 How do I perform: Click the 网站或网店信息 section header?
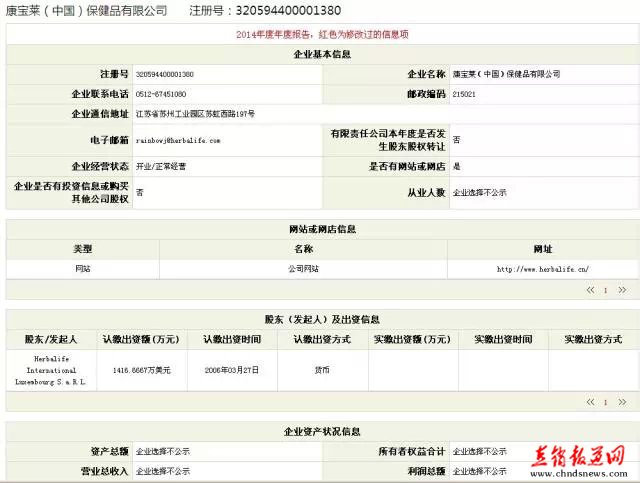click(x=322, y=229)
